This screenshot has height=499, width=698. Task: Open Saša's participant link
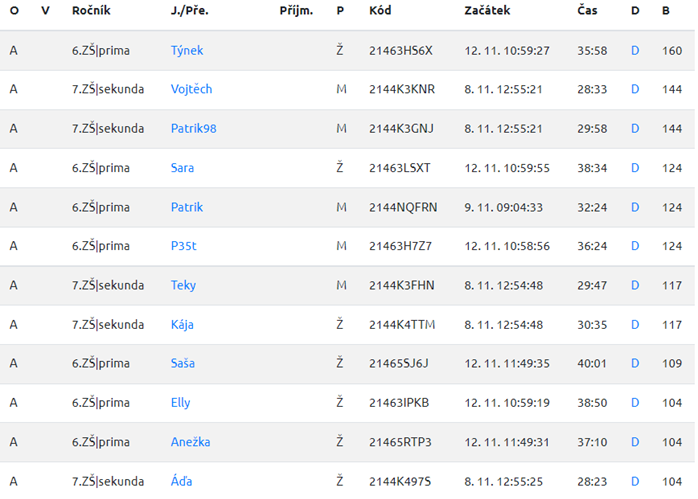coord(183,363)
